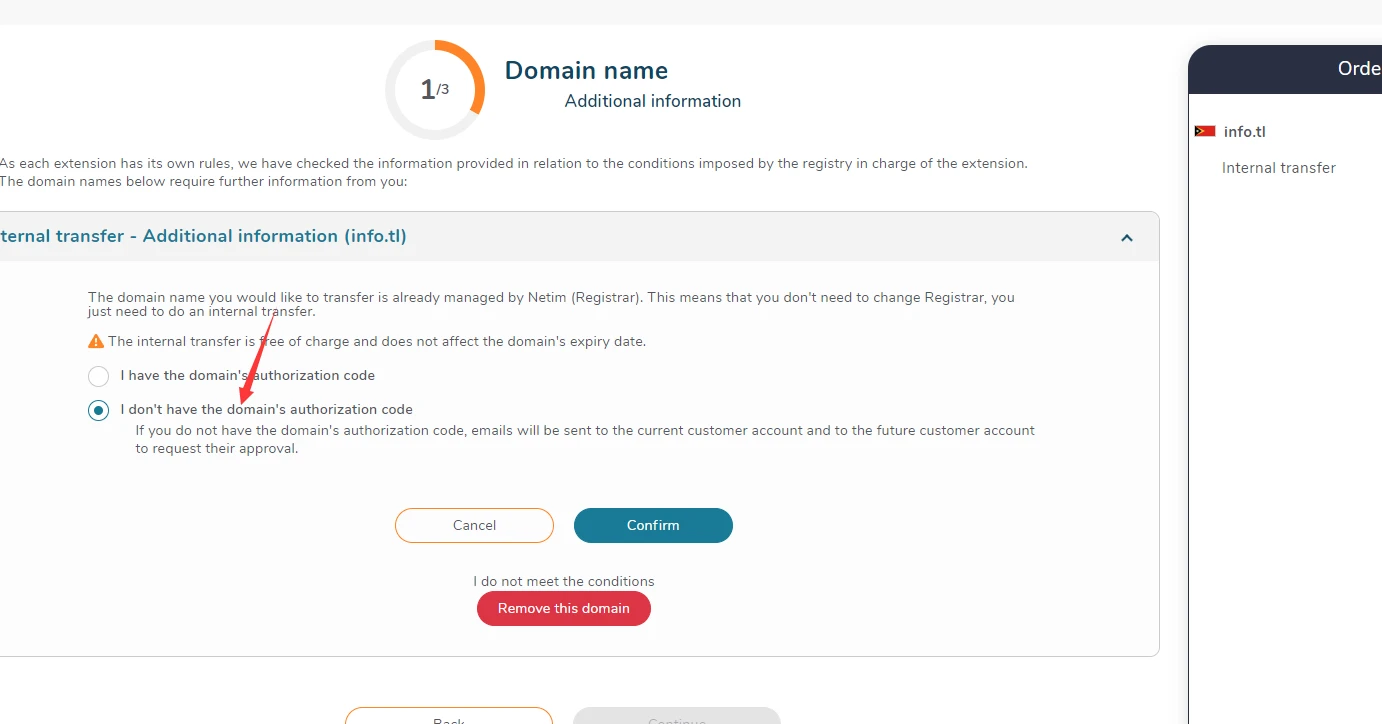Remove this domain from the order
The image size is (1382, 724).
(x=564, y=608)
